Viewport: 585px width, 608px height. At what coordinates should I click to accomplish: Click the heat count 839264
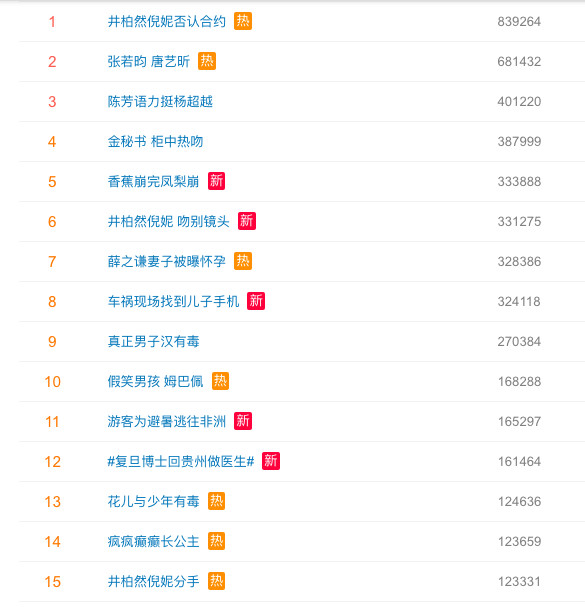519,21
